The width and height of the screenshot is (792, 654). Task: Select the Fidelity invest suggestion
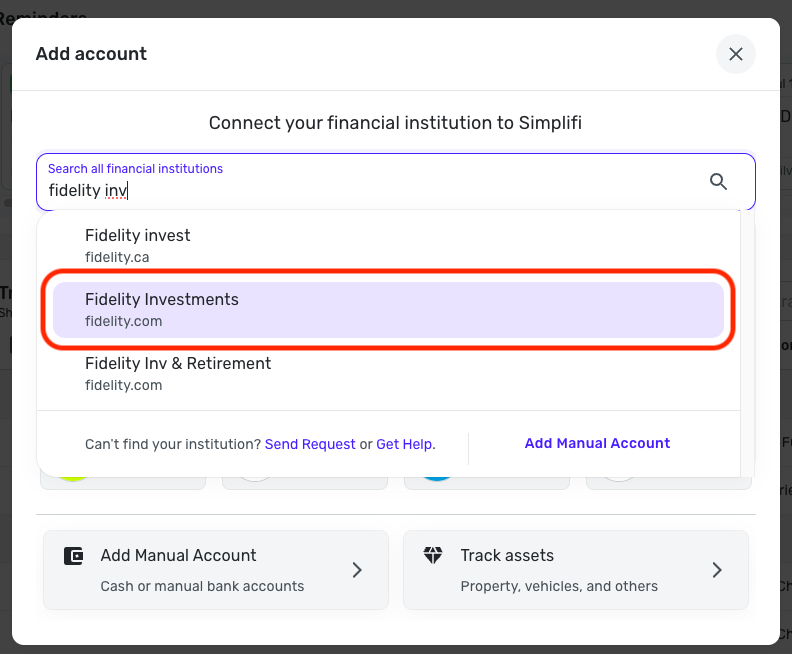pos(138,236)
